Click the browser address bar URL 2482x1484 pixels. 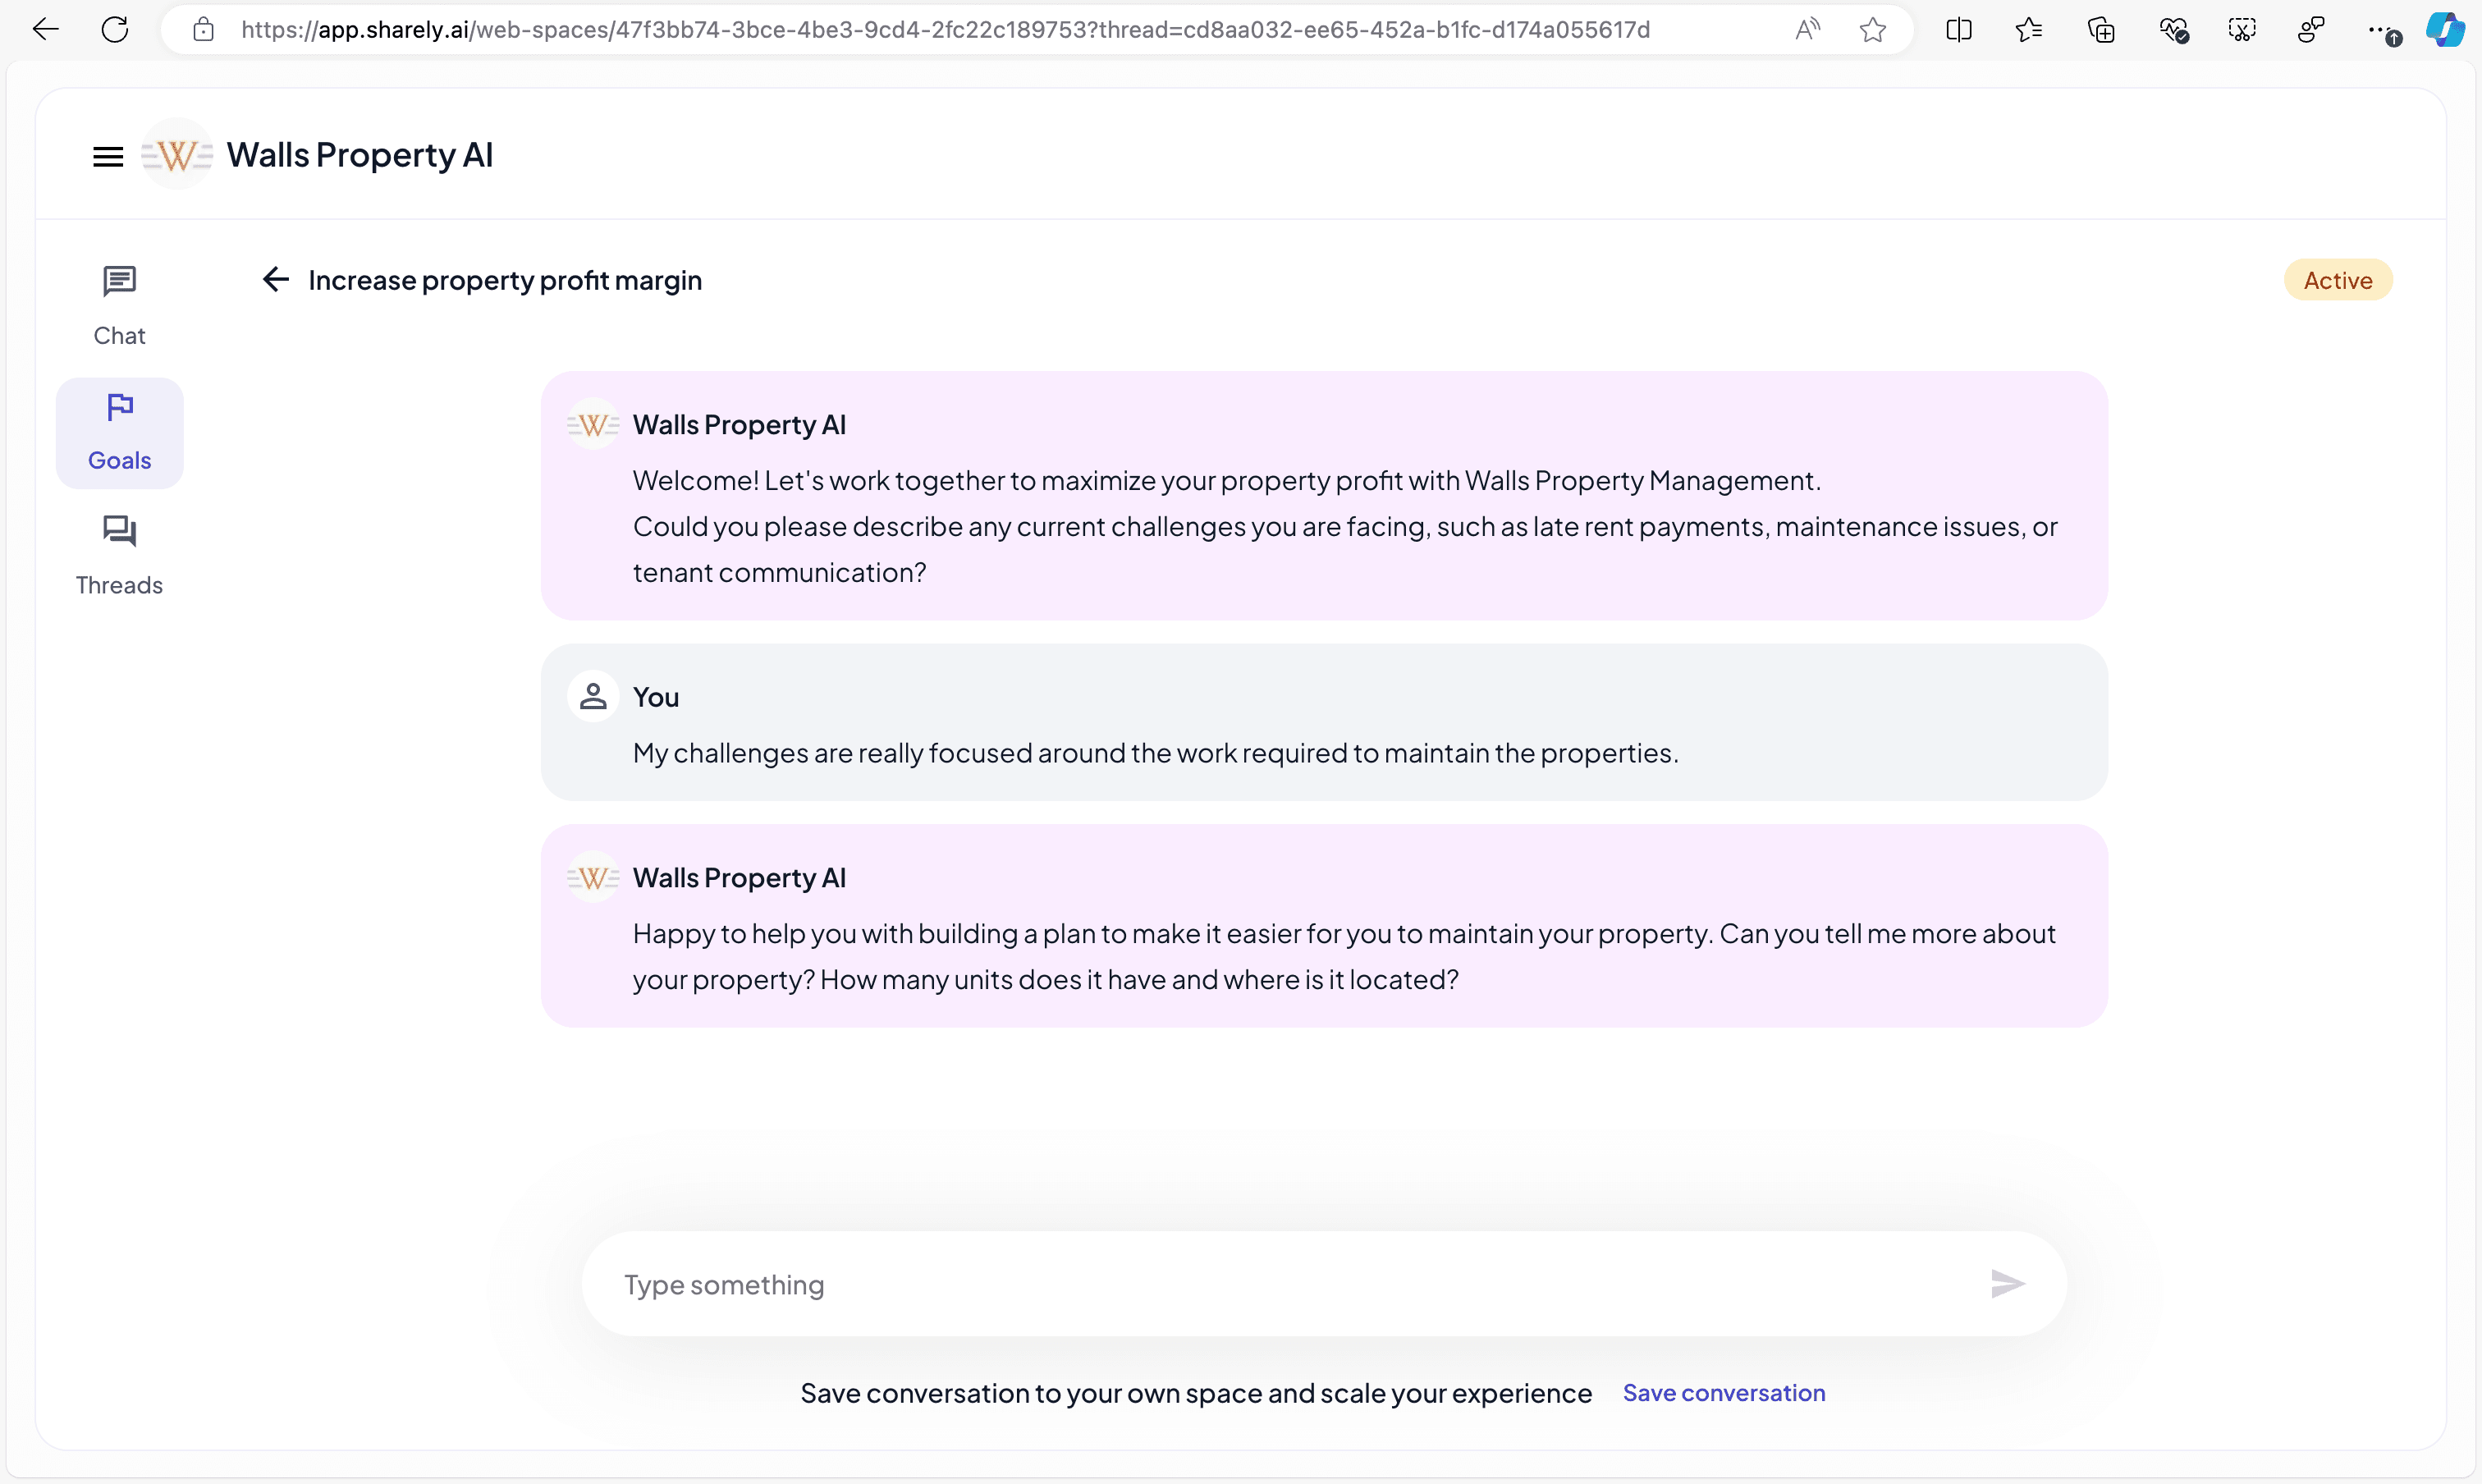945,30
